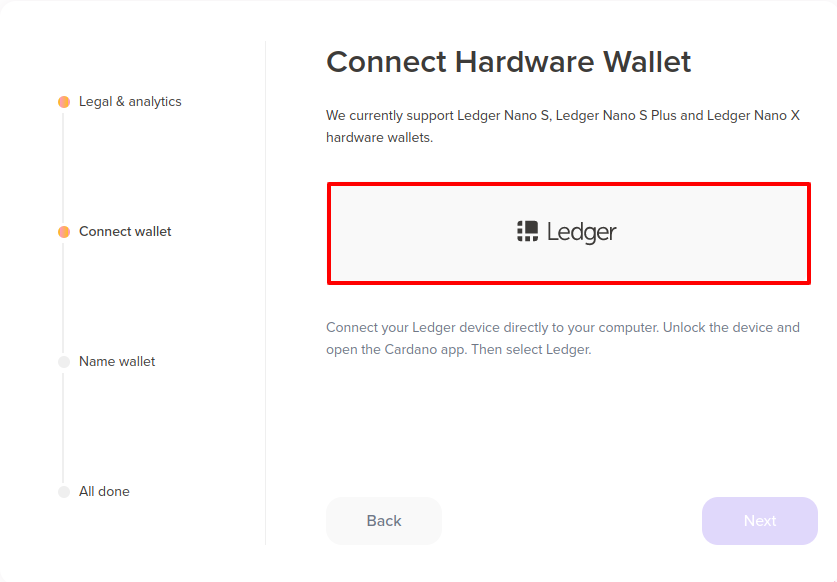Screen dimensions: 837x582
Task: Click the orange Legal & analytics step dot
Action: 64,102
